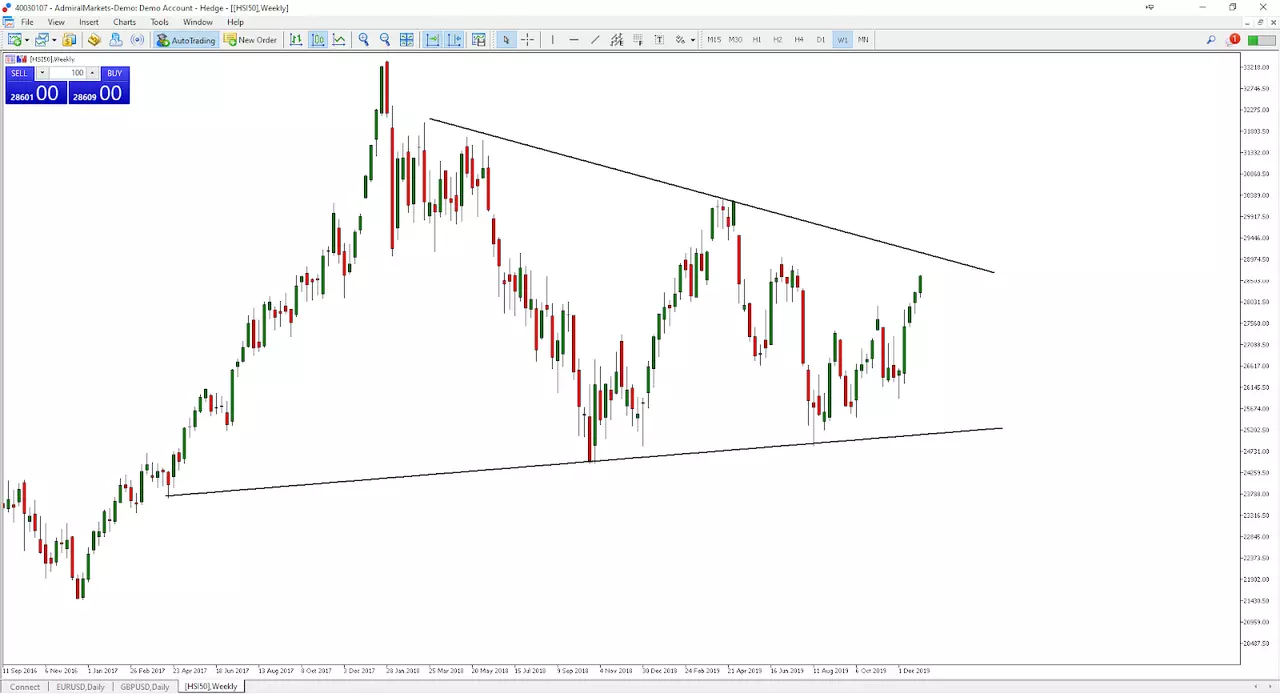
Task: Open the profiles dropdown arrow
Action: pyautogui.click(x=54, y=40)
